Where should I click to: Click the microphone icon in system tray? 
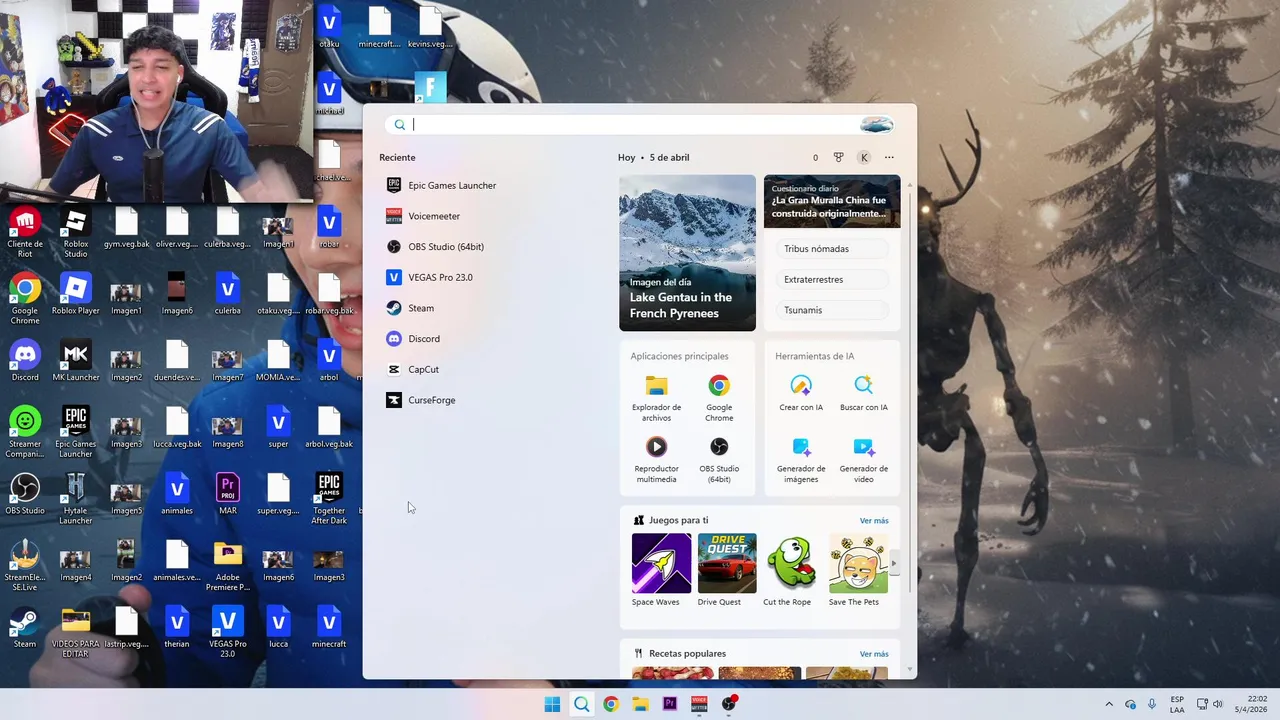click(x=1152, y=704)
